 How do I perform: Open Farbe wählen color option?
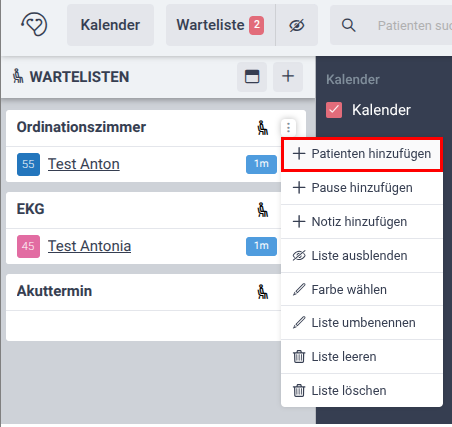pyautogui.click(x=362, y=289)
